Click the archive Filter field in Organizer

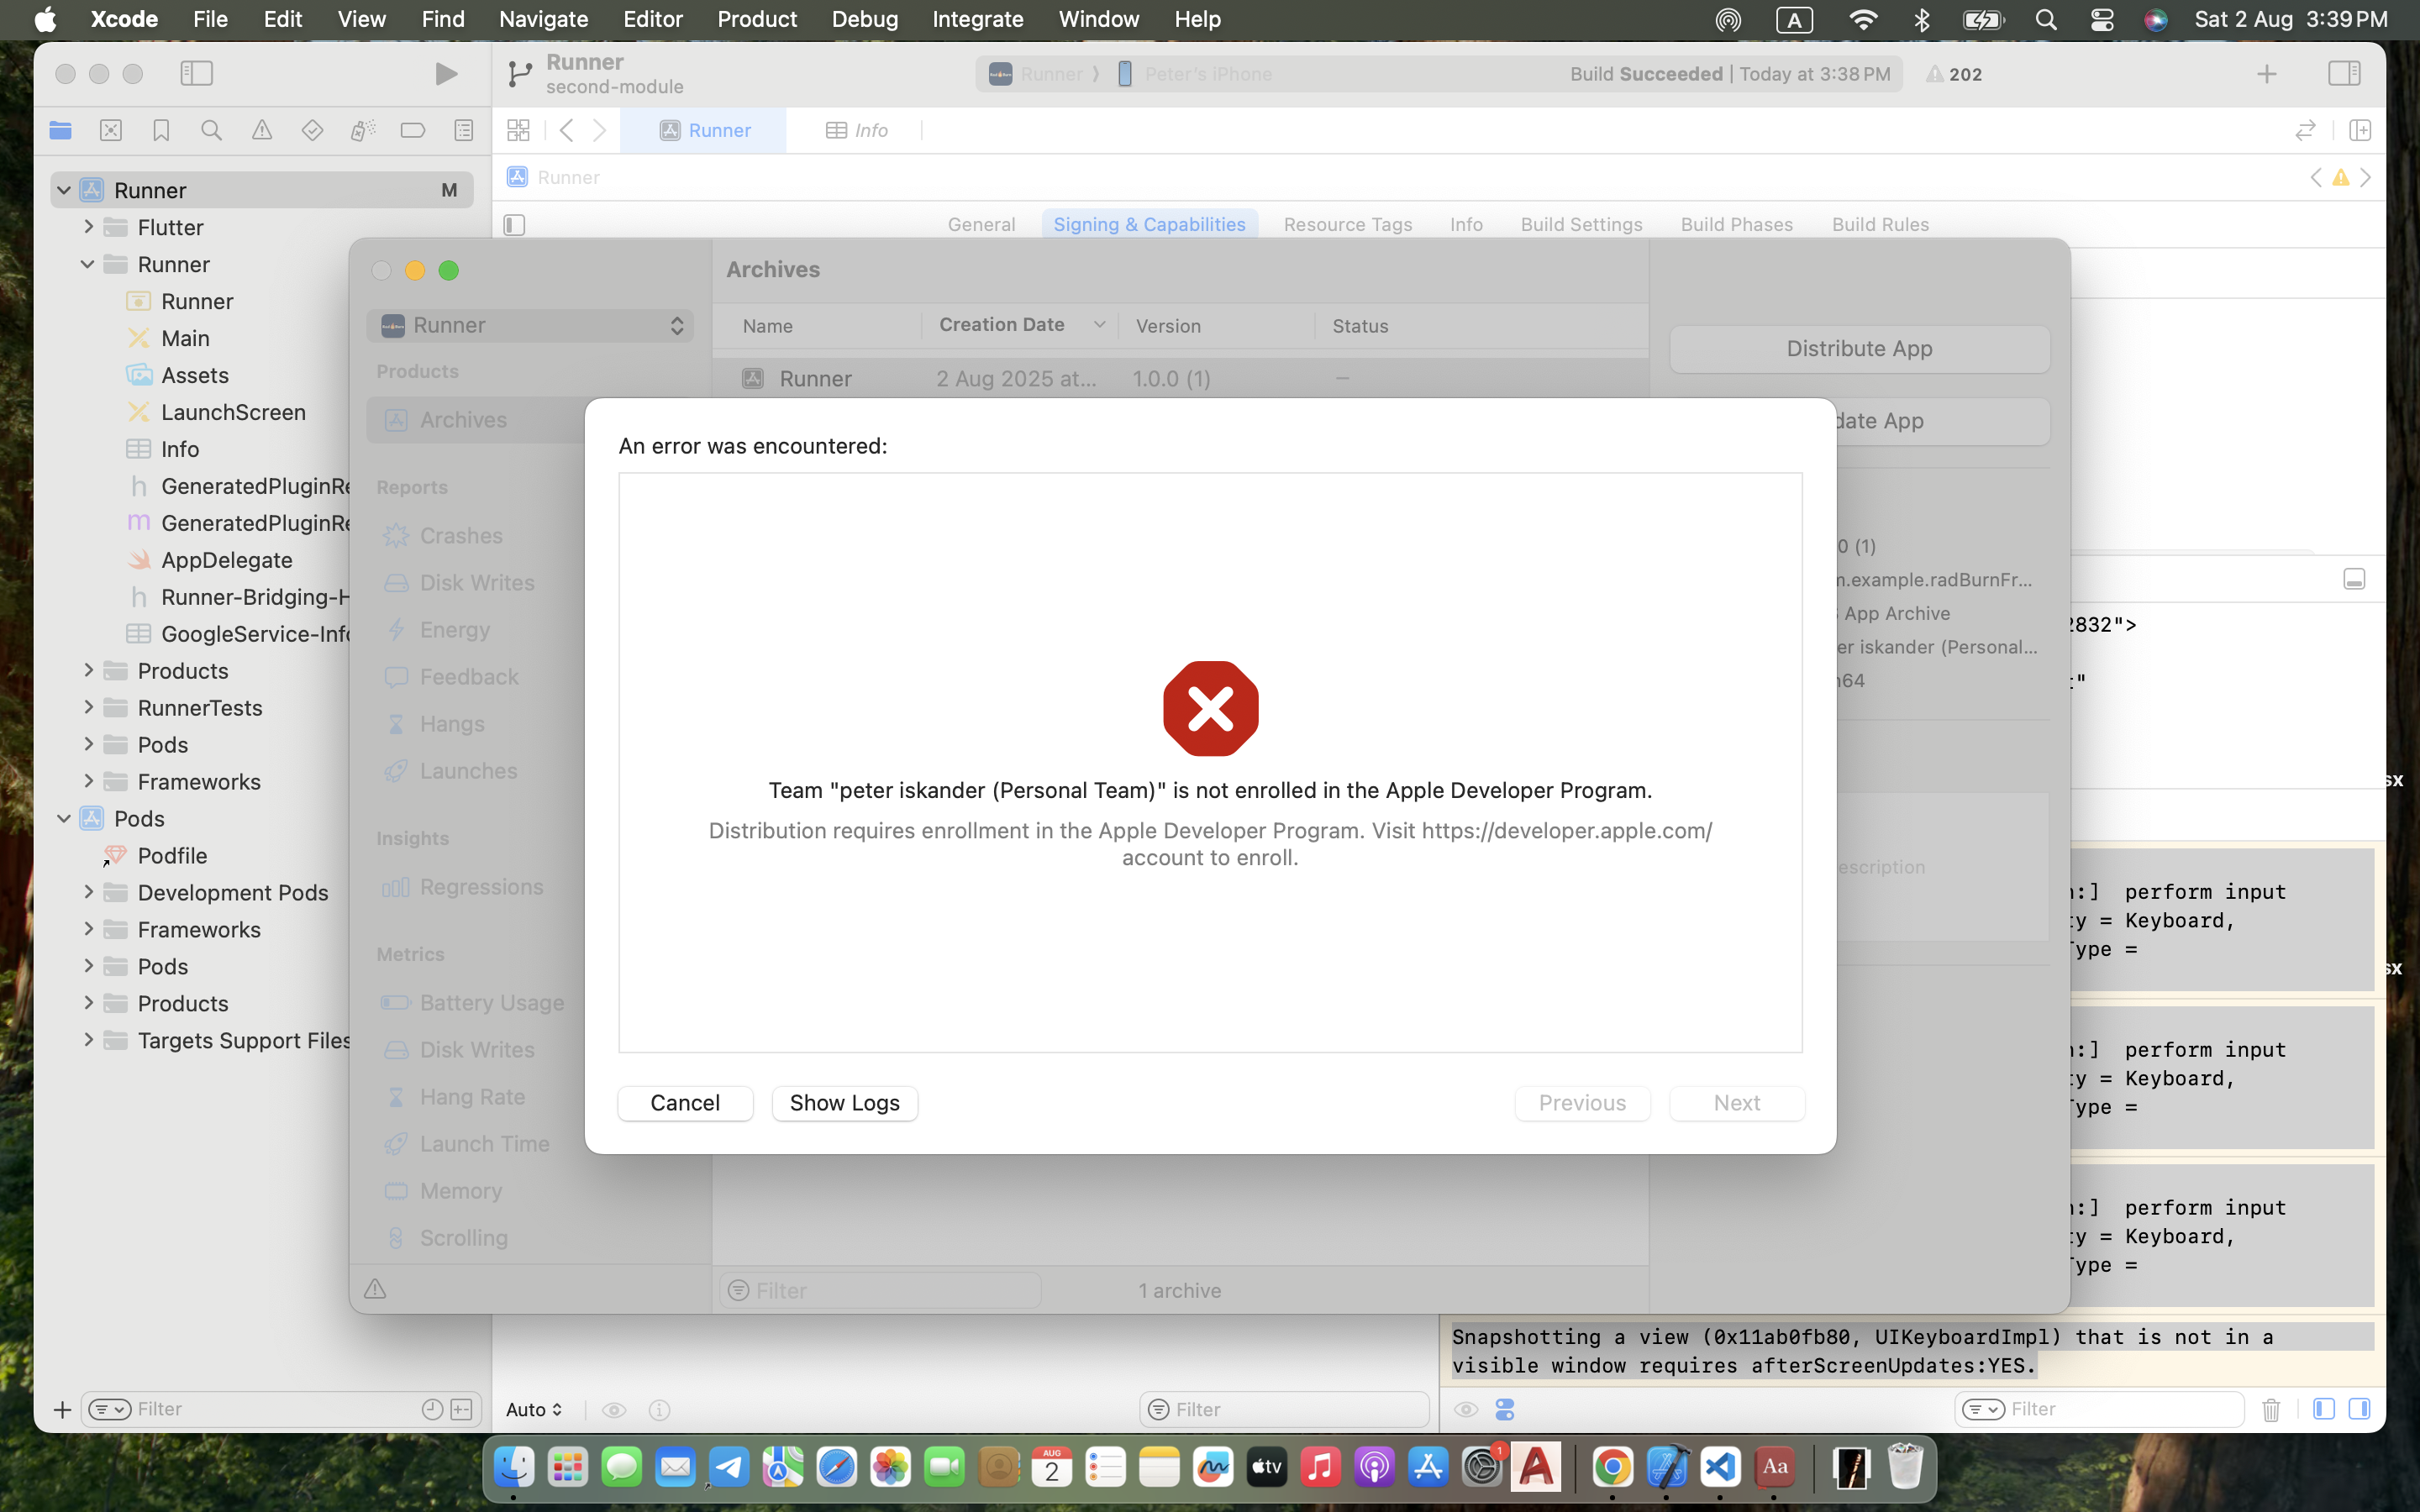click(880, 1290)
